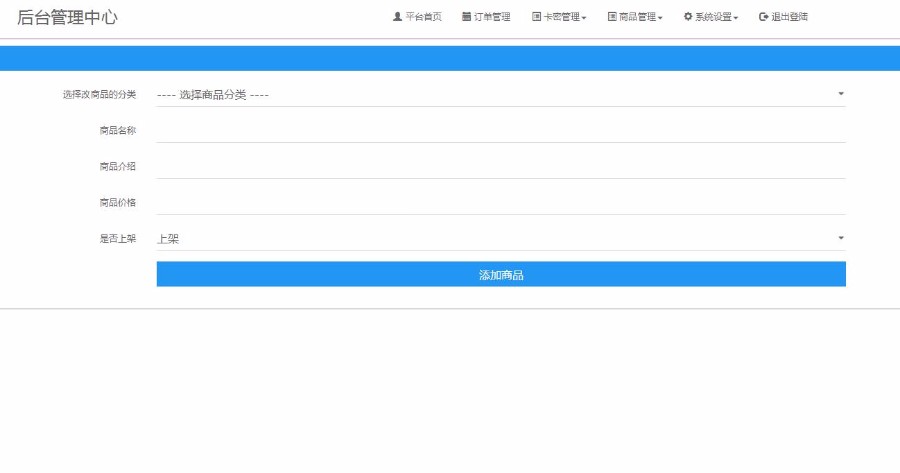
Task: Click the 后台管理中心 site title
Action: [67, 17]
